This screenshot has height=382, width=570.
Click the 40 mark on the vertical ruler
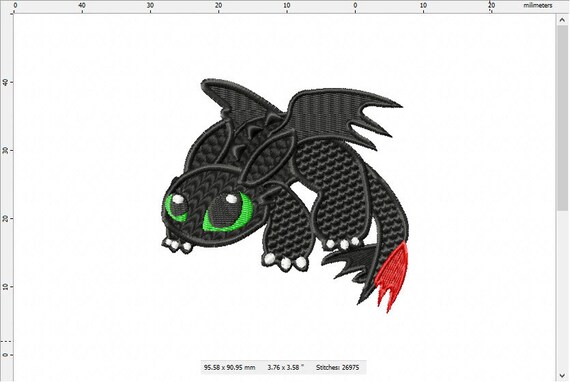click(5, 82)
